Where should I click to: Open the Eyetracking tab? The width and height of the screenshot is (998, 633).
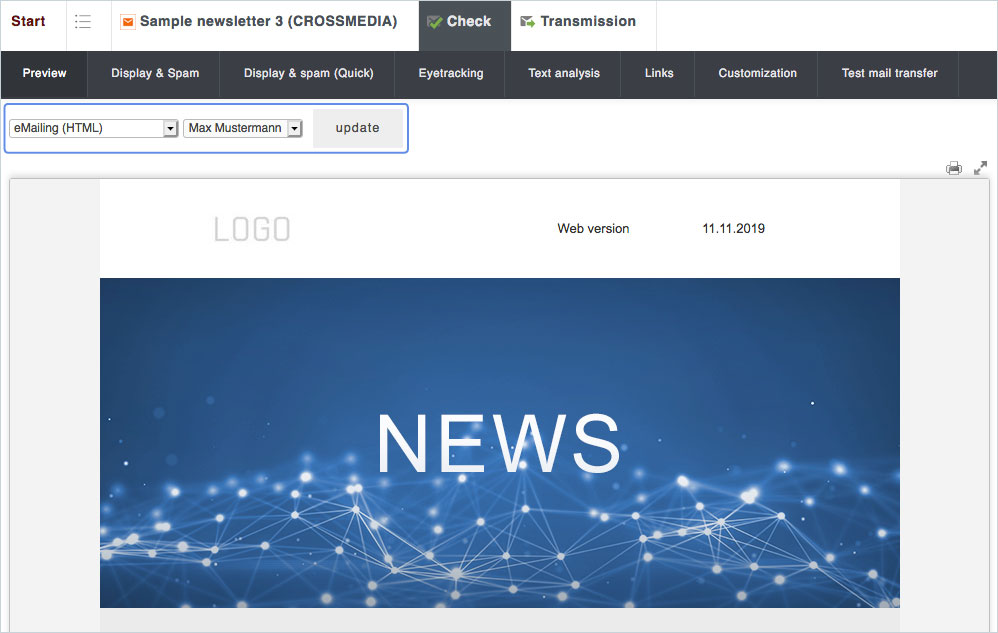[x=451, y=73]
